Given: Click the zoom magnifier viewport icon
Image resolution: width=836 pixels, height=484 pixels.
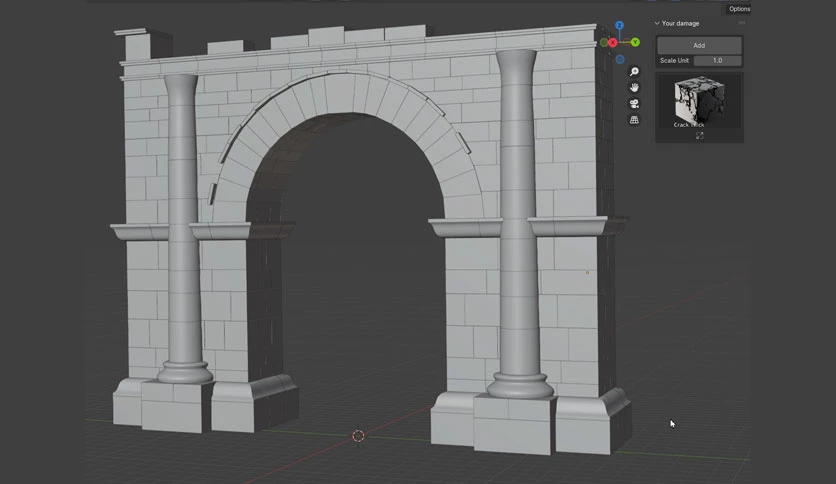Looking at the screenshot, I should click(x=634, y=71).
